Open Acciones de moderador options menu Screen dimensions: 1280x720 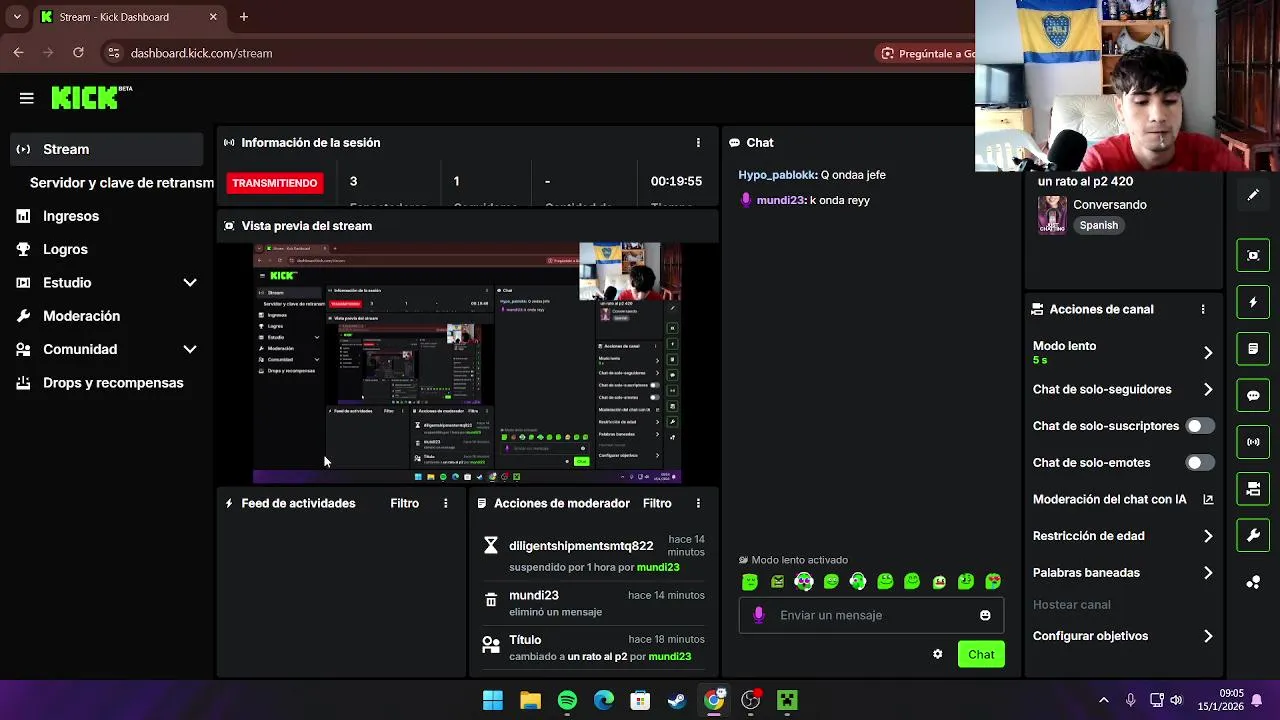[x=698, y=503]
